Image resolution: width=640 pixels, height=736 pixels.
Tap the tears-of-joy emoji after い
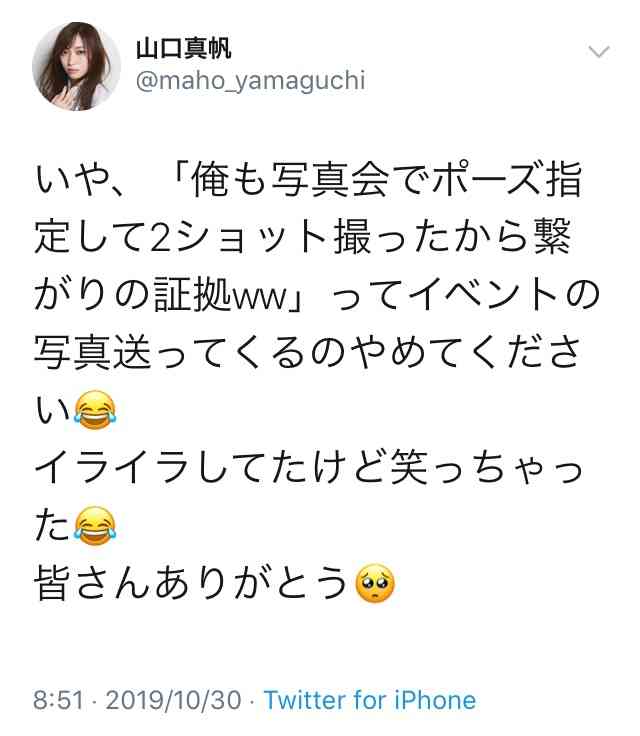tap(95, 409)
